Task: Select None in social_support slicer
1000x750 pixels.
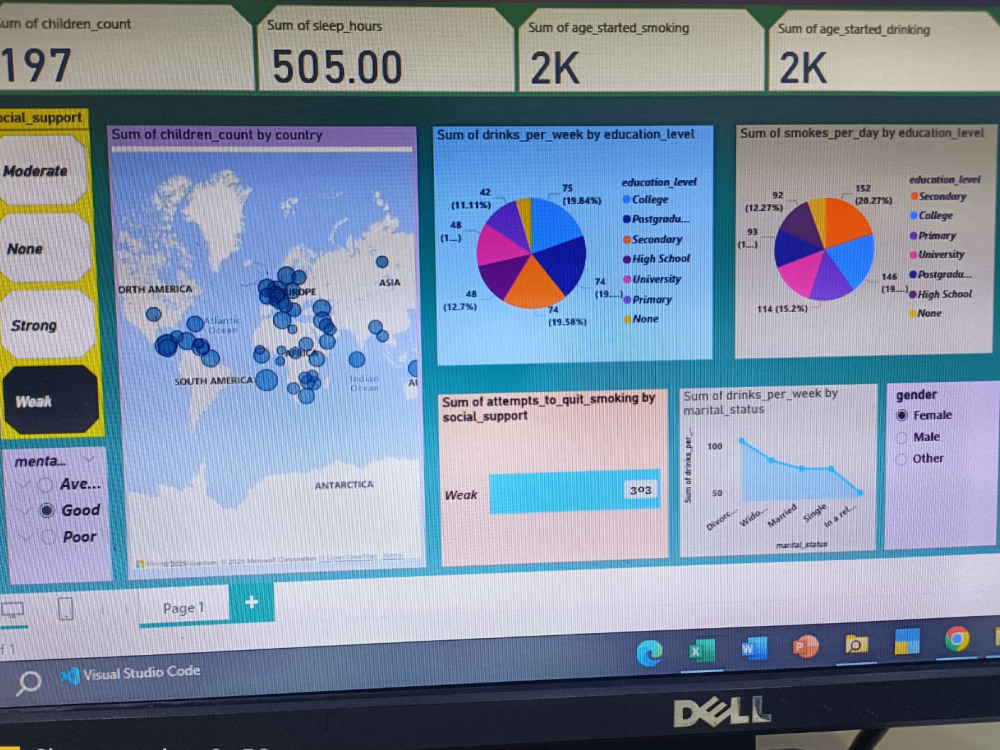Action: [45, 248]
